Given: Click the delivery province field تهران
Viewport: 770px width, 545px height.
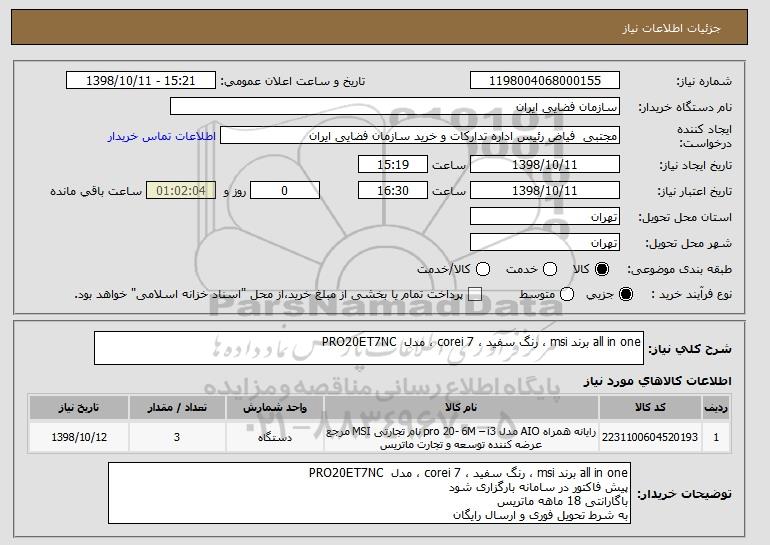Looking at the screenshot, I should pyautogui.click(x=545, y=217).
